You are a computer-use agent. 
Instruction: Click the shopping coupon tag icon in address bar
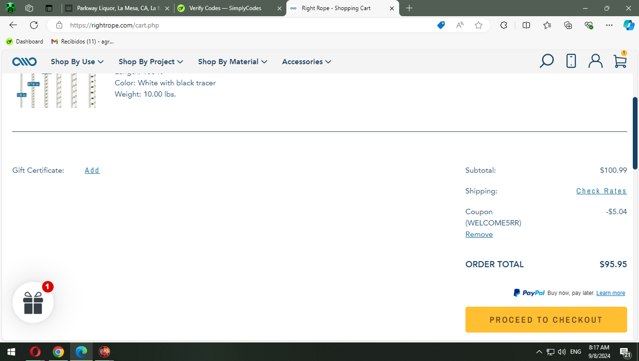coord(441,25)
